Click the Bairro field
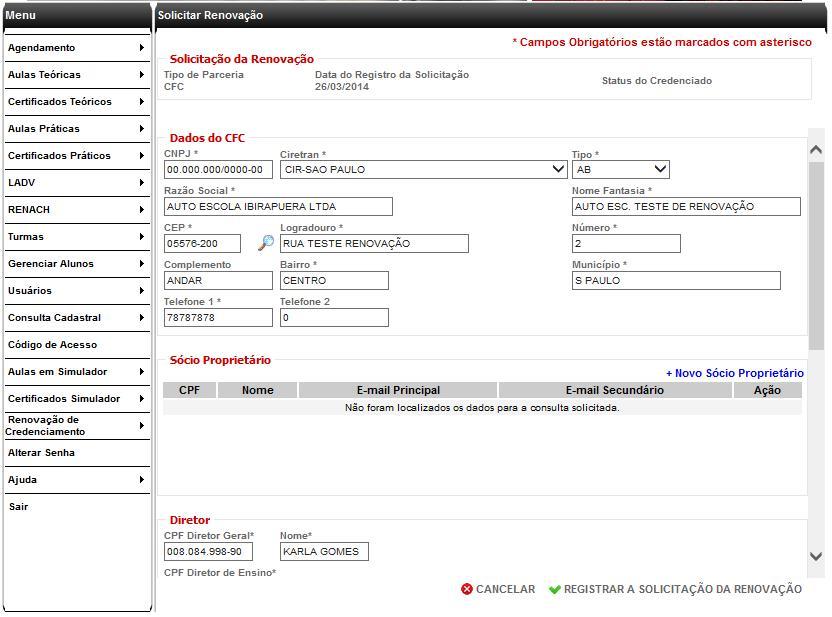This screenshot has height=617, width=832. coord(334,281)
